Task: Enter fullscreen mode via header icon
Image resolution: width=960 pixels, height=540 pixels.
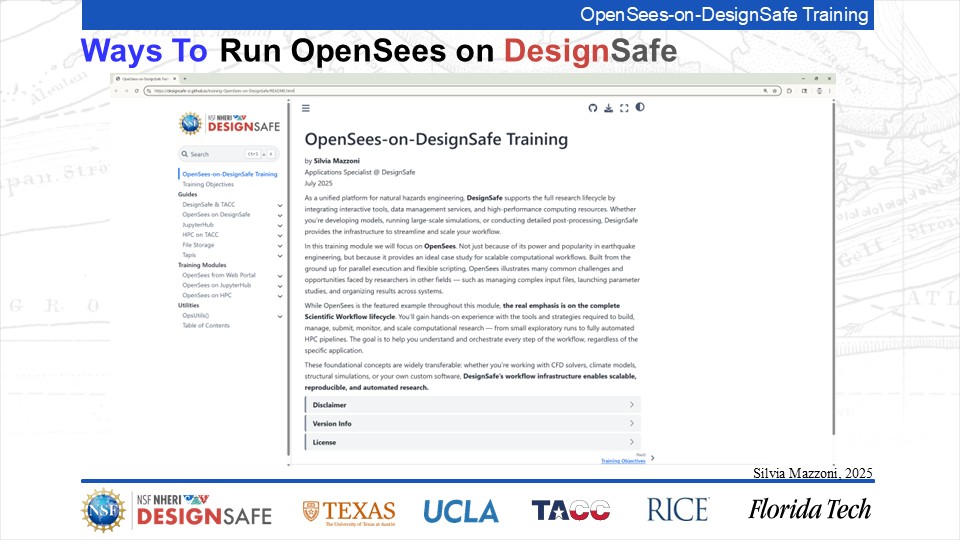Action: pyautogui.click(x=624, y=108)
